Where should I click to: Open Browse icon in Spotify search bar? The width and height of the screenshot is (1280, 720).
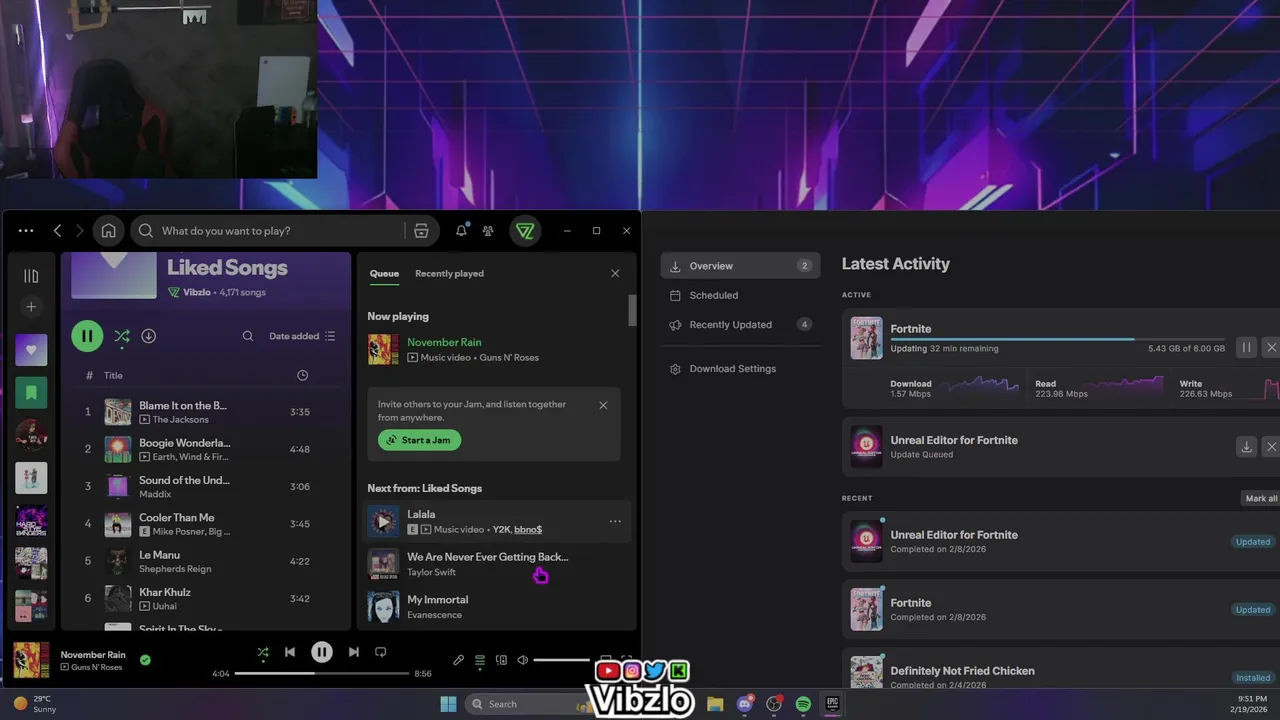[x=421, y=231]
